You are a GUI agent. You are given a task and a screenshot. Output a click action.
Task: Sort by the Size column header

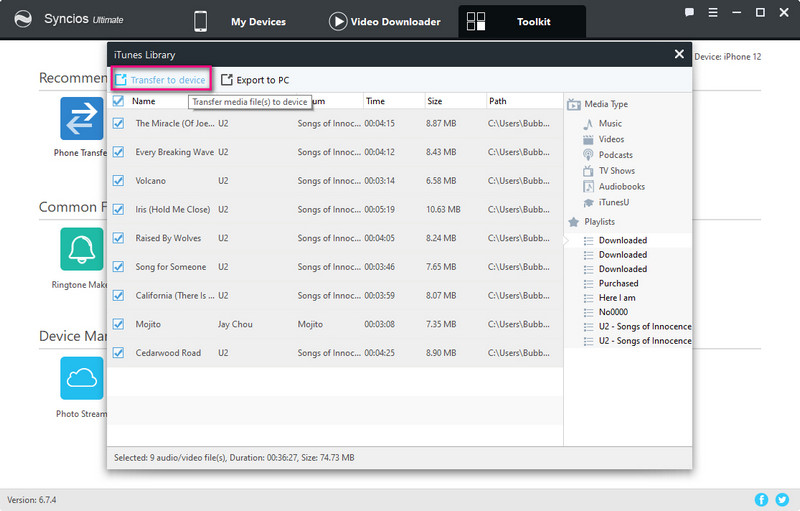pos(435,101)
